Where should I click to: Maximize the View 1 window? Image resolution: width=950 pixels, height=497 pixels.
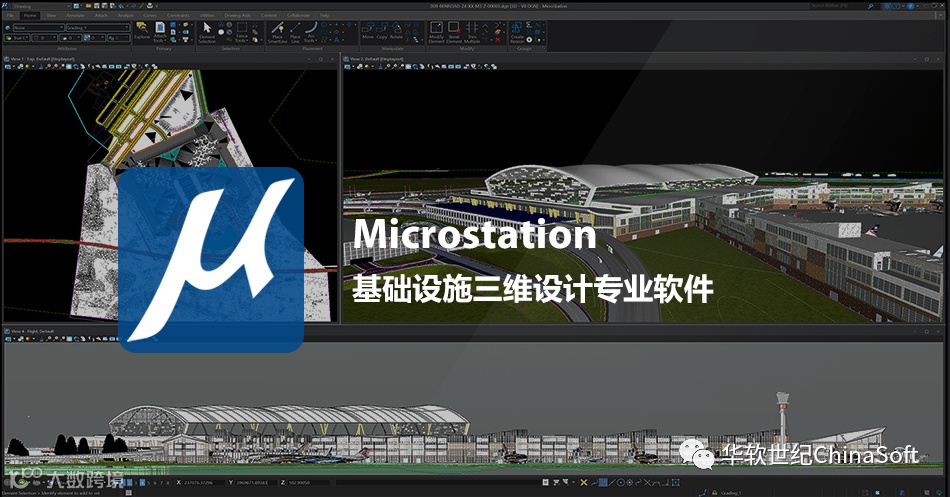click(321, 59)
